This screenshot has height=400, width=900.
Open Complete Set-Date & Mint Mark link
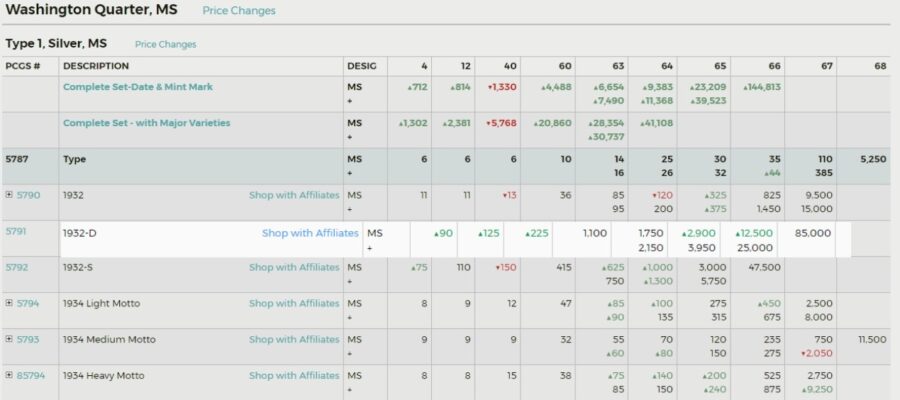(138, 87)
